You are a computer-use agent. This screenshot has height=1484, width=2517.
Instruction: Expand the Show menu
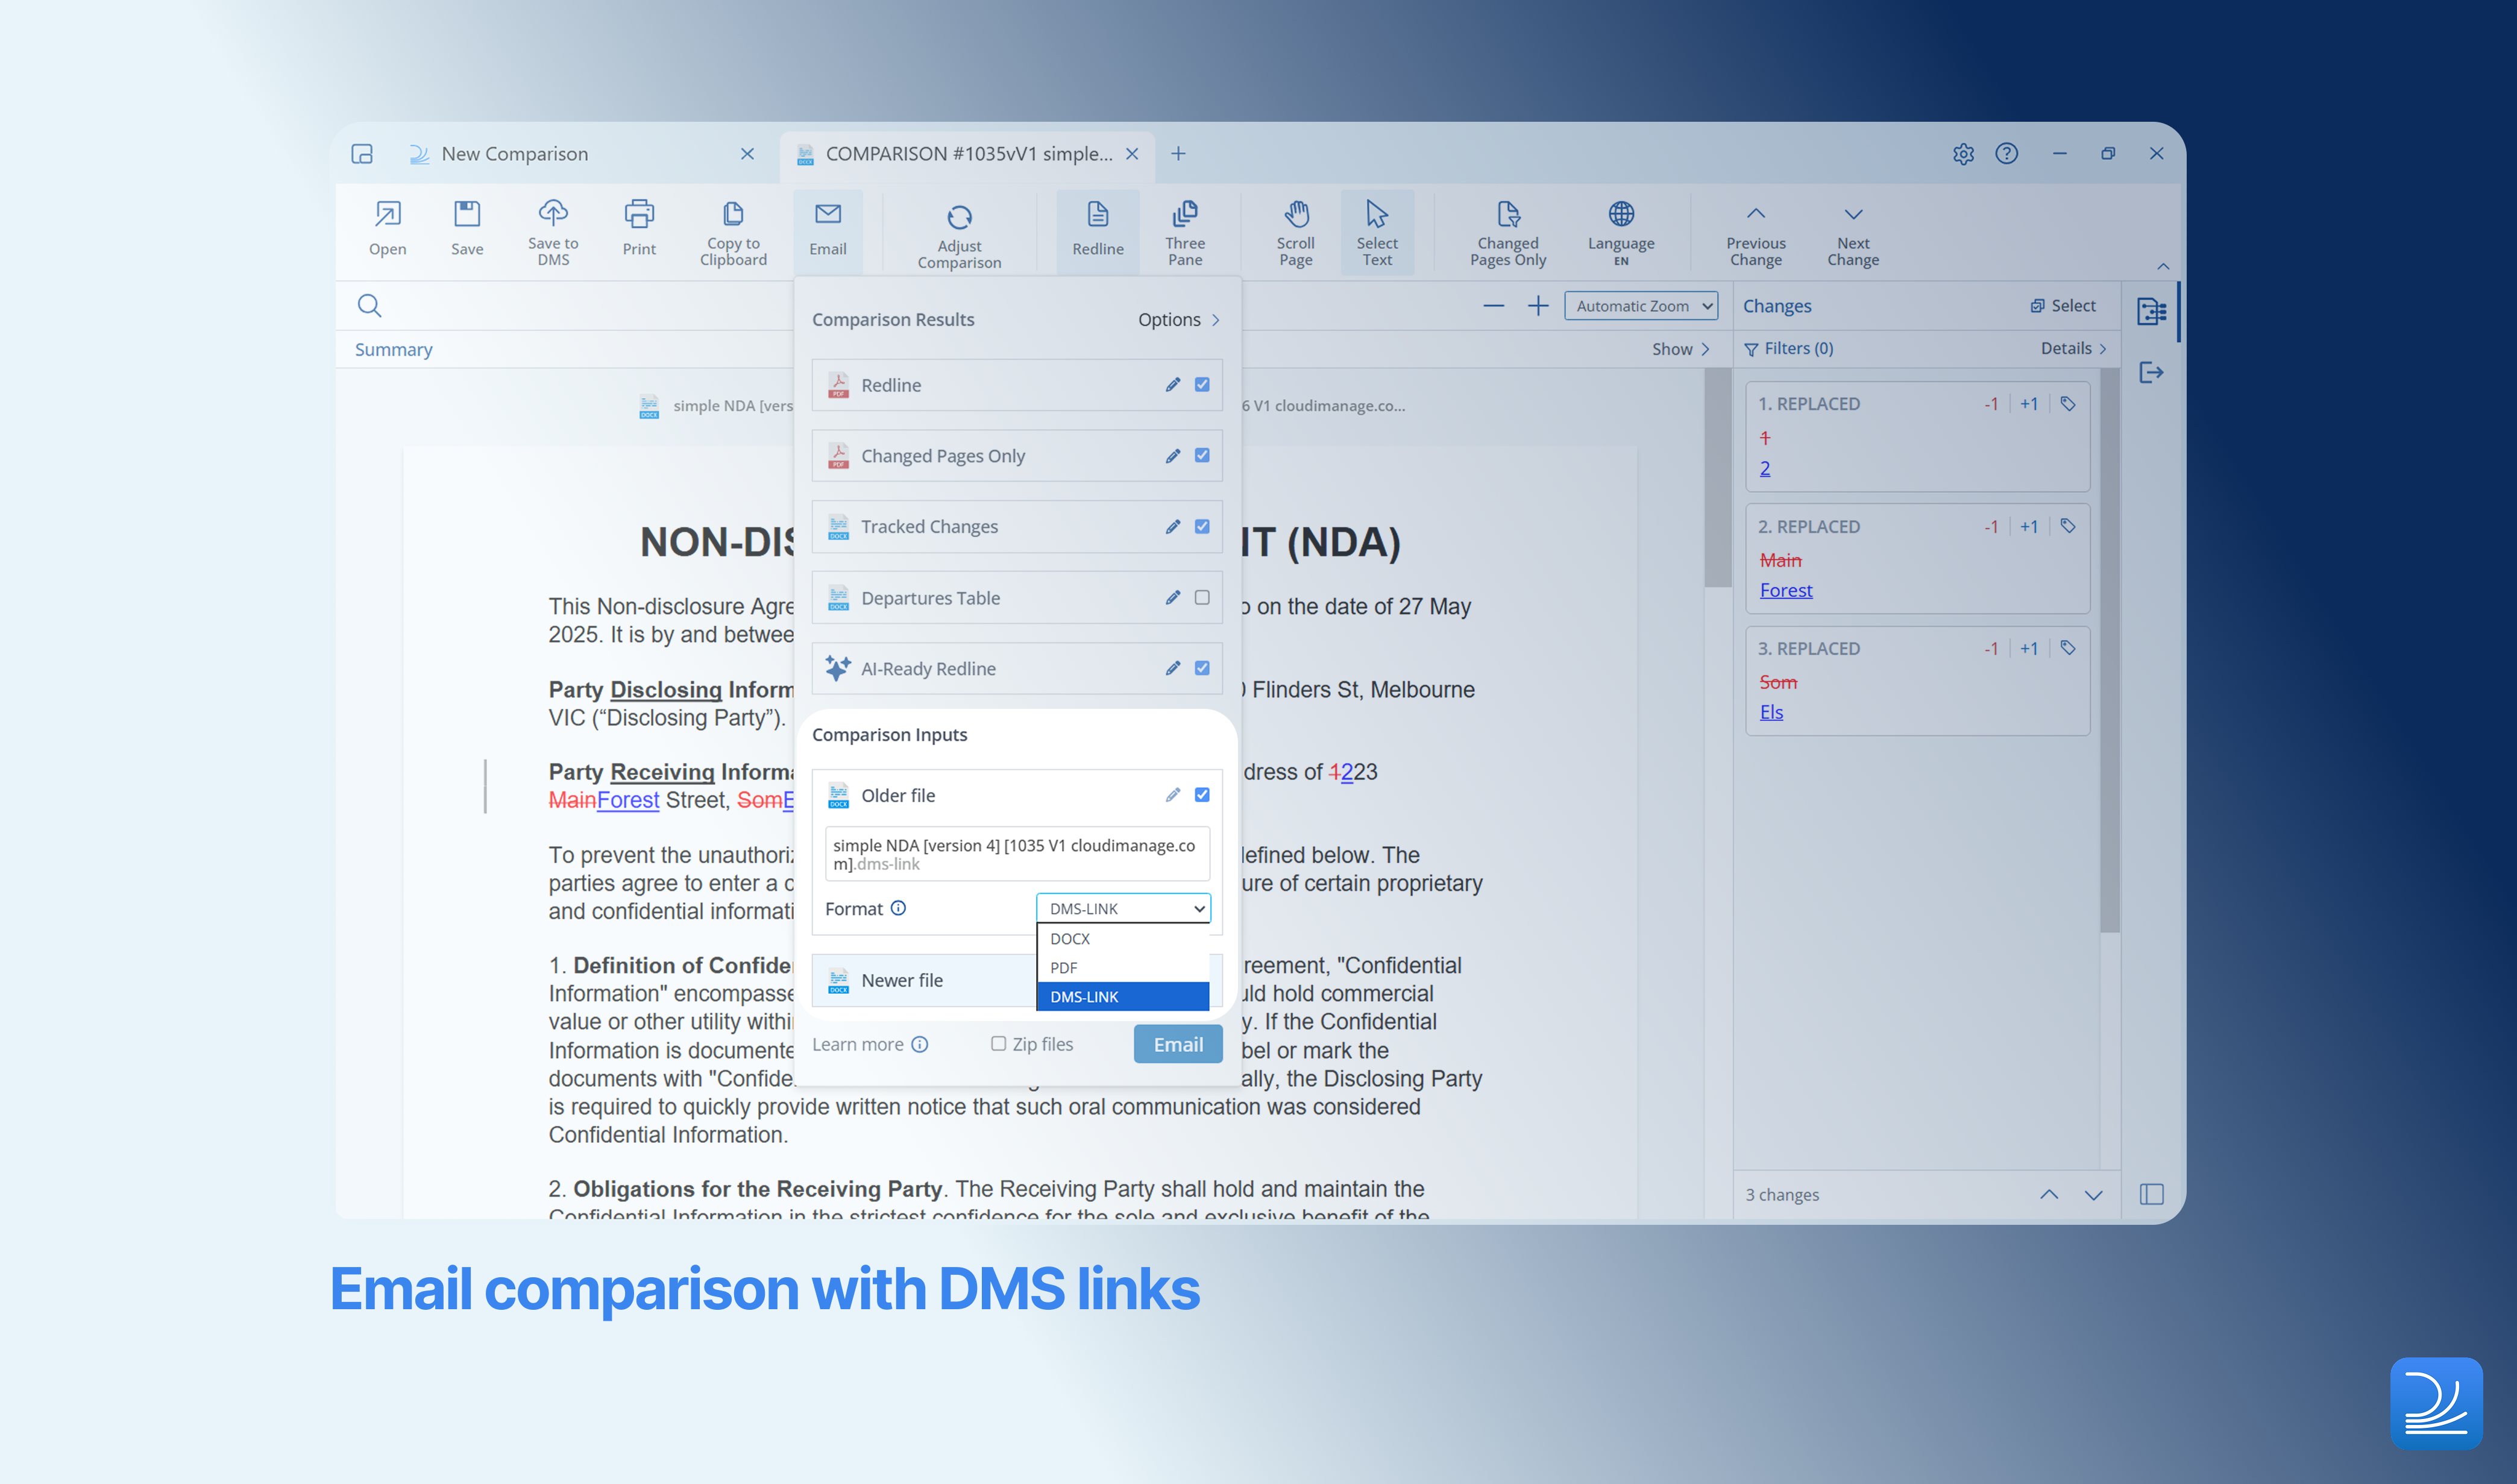pos(1681,349)
